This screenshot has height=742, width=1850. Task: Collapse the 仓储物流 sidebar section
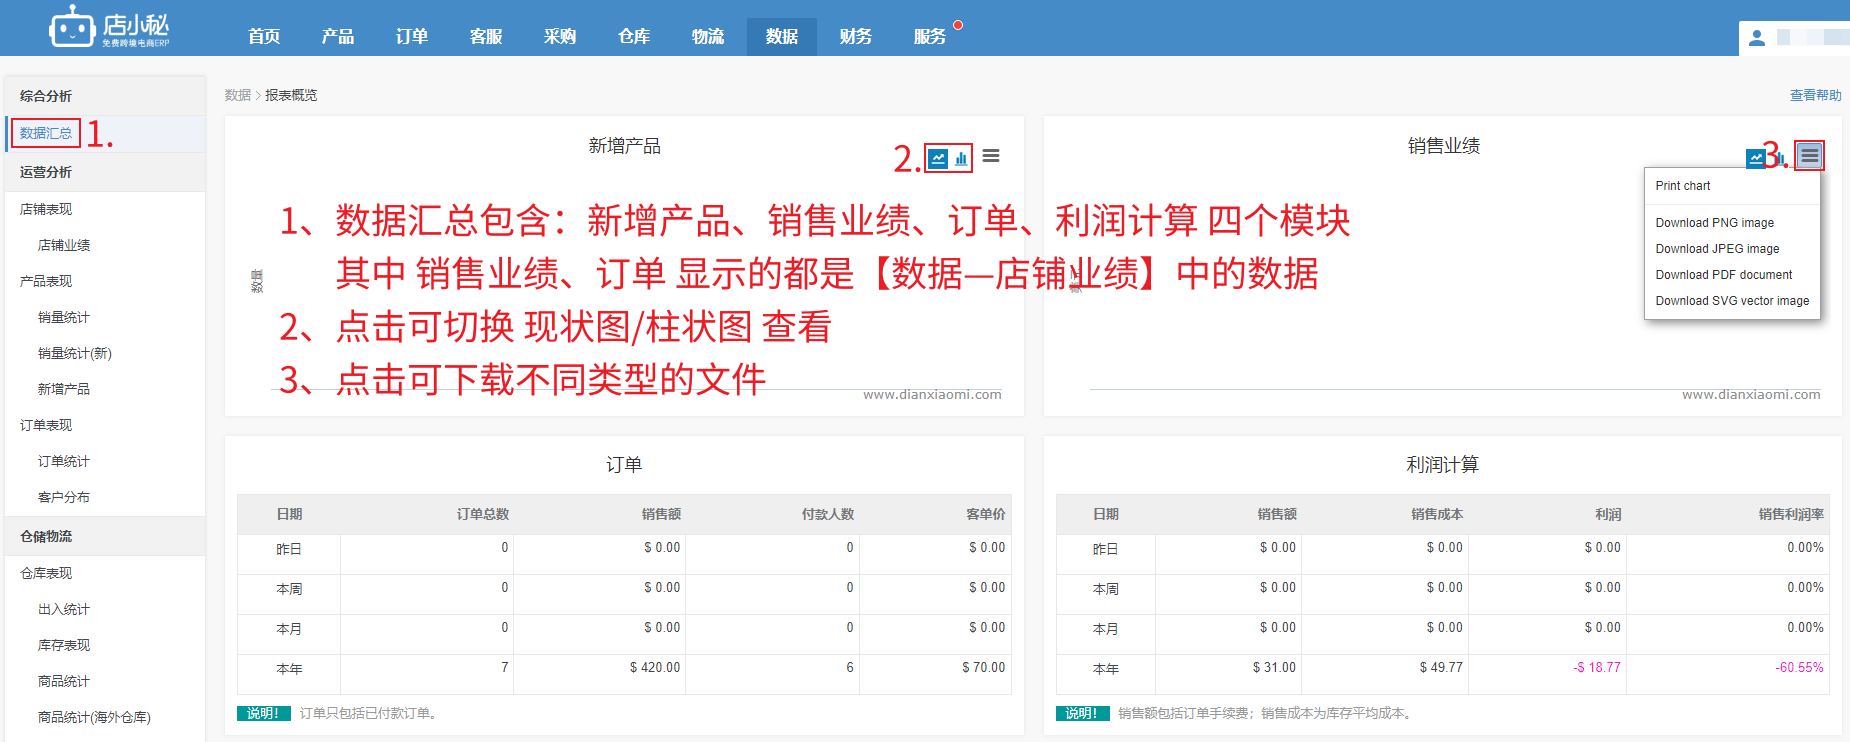[105, 536]
